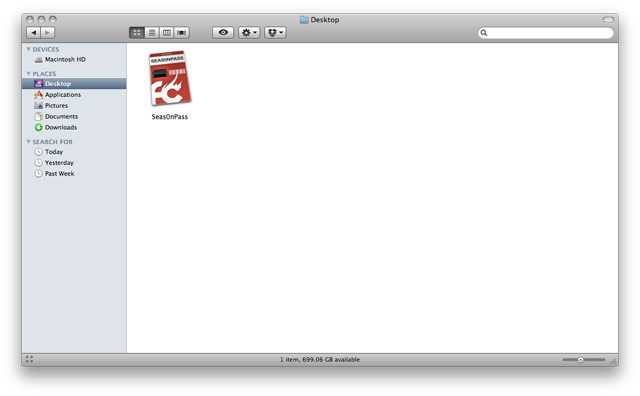Minimize the Finder window
640x396 pixels.
(41, 19)
